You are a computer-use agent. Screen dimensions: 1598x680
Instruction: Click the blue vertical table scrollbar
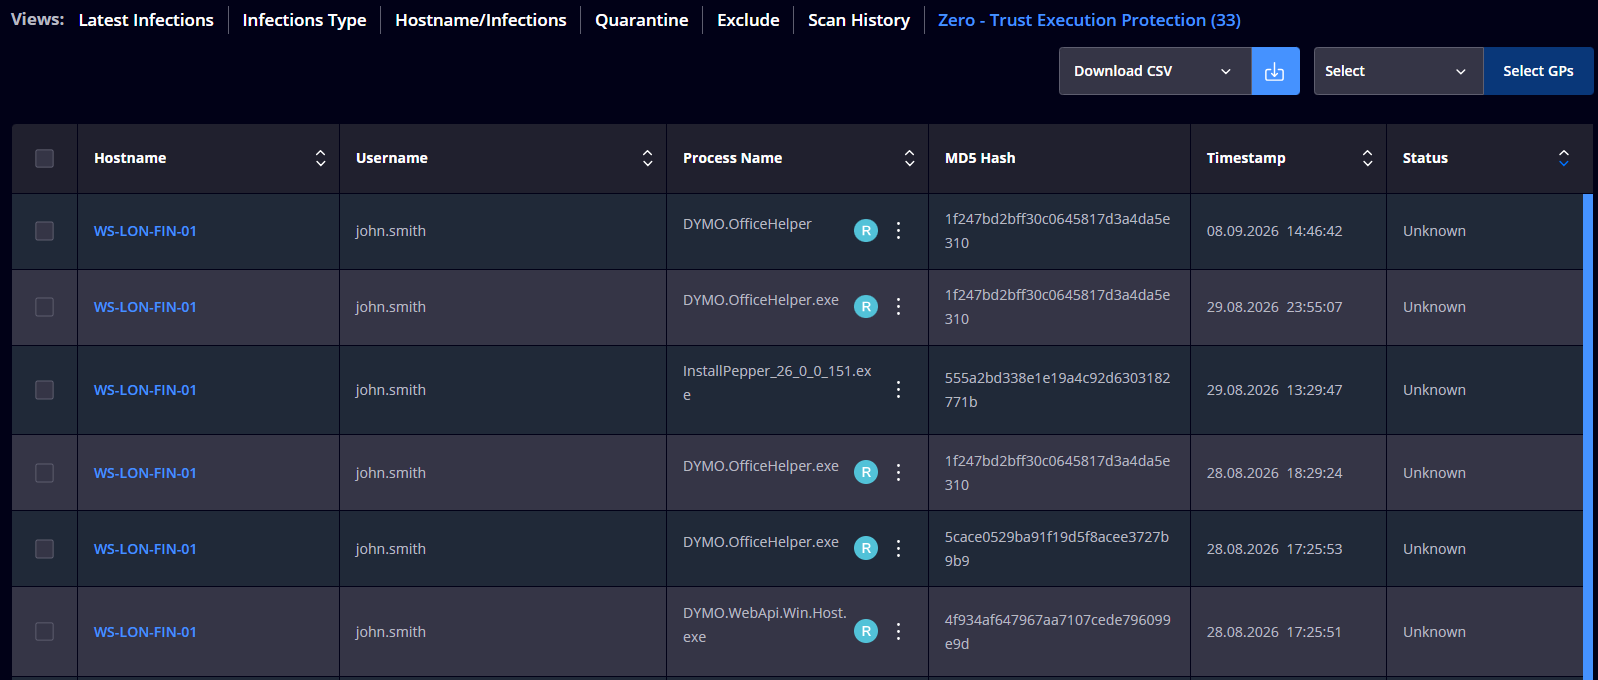1588,436
